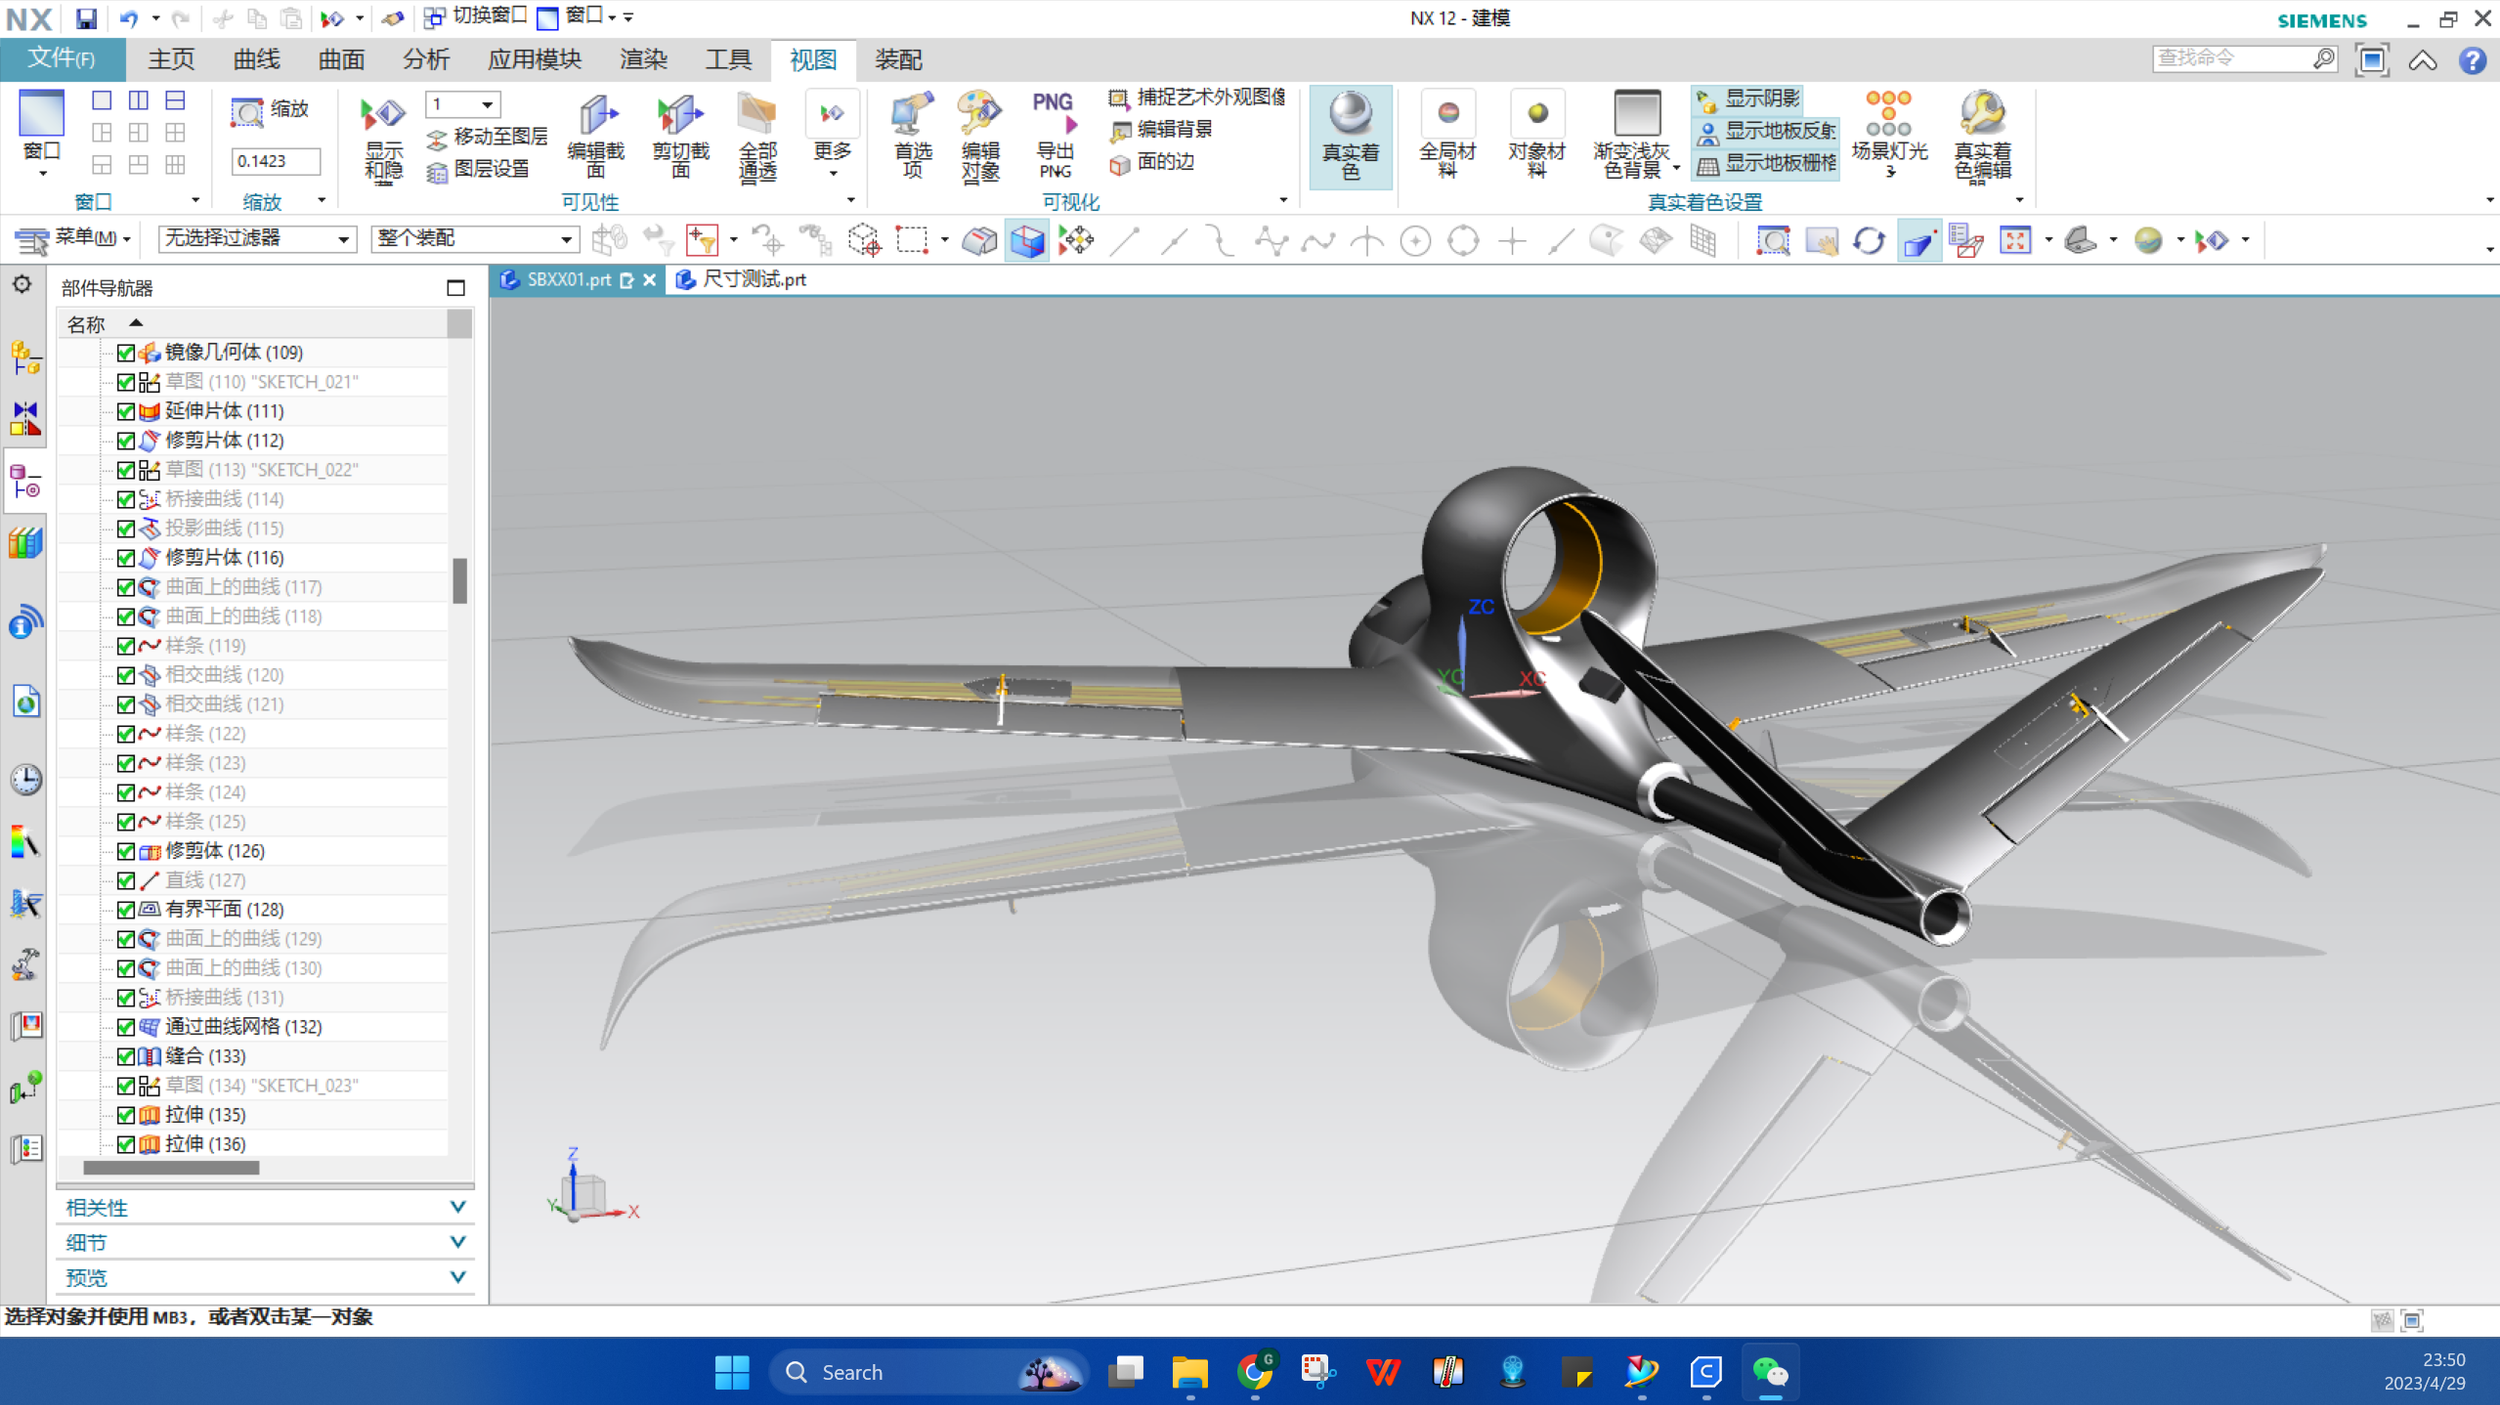Open the 整个装配 scope dropdown
Image resolution: width=2500 pixels, height=1405 pixels.
[566, 239]
